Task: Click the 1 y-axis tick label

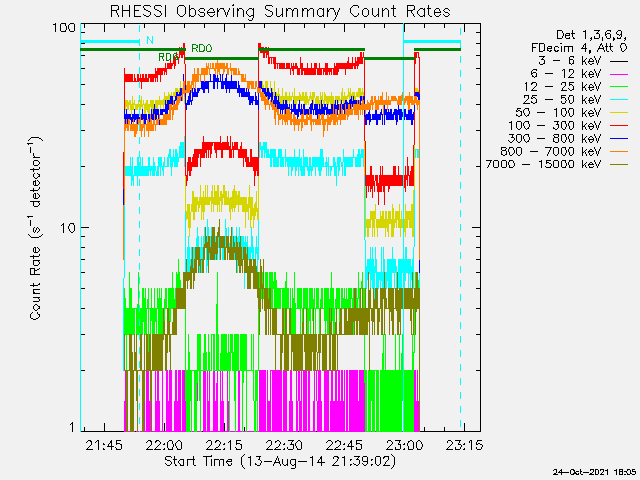Action: pos(73,427)
